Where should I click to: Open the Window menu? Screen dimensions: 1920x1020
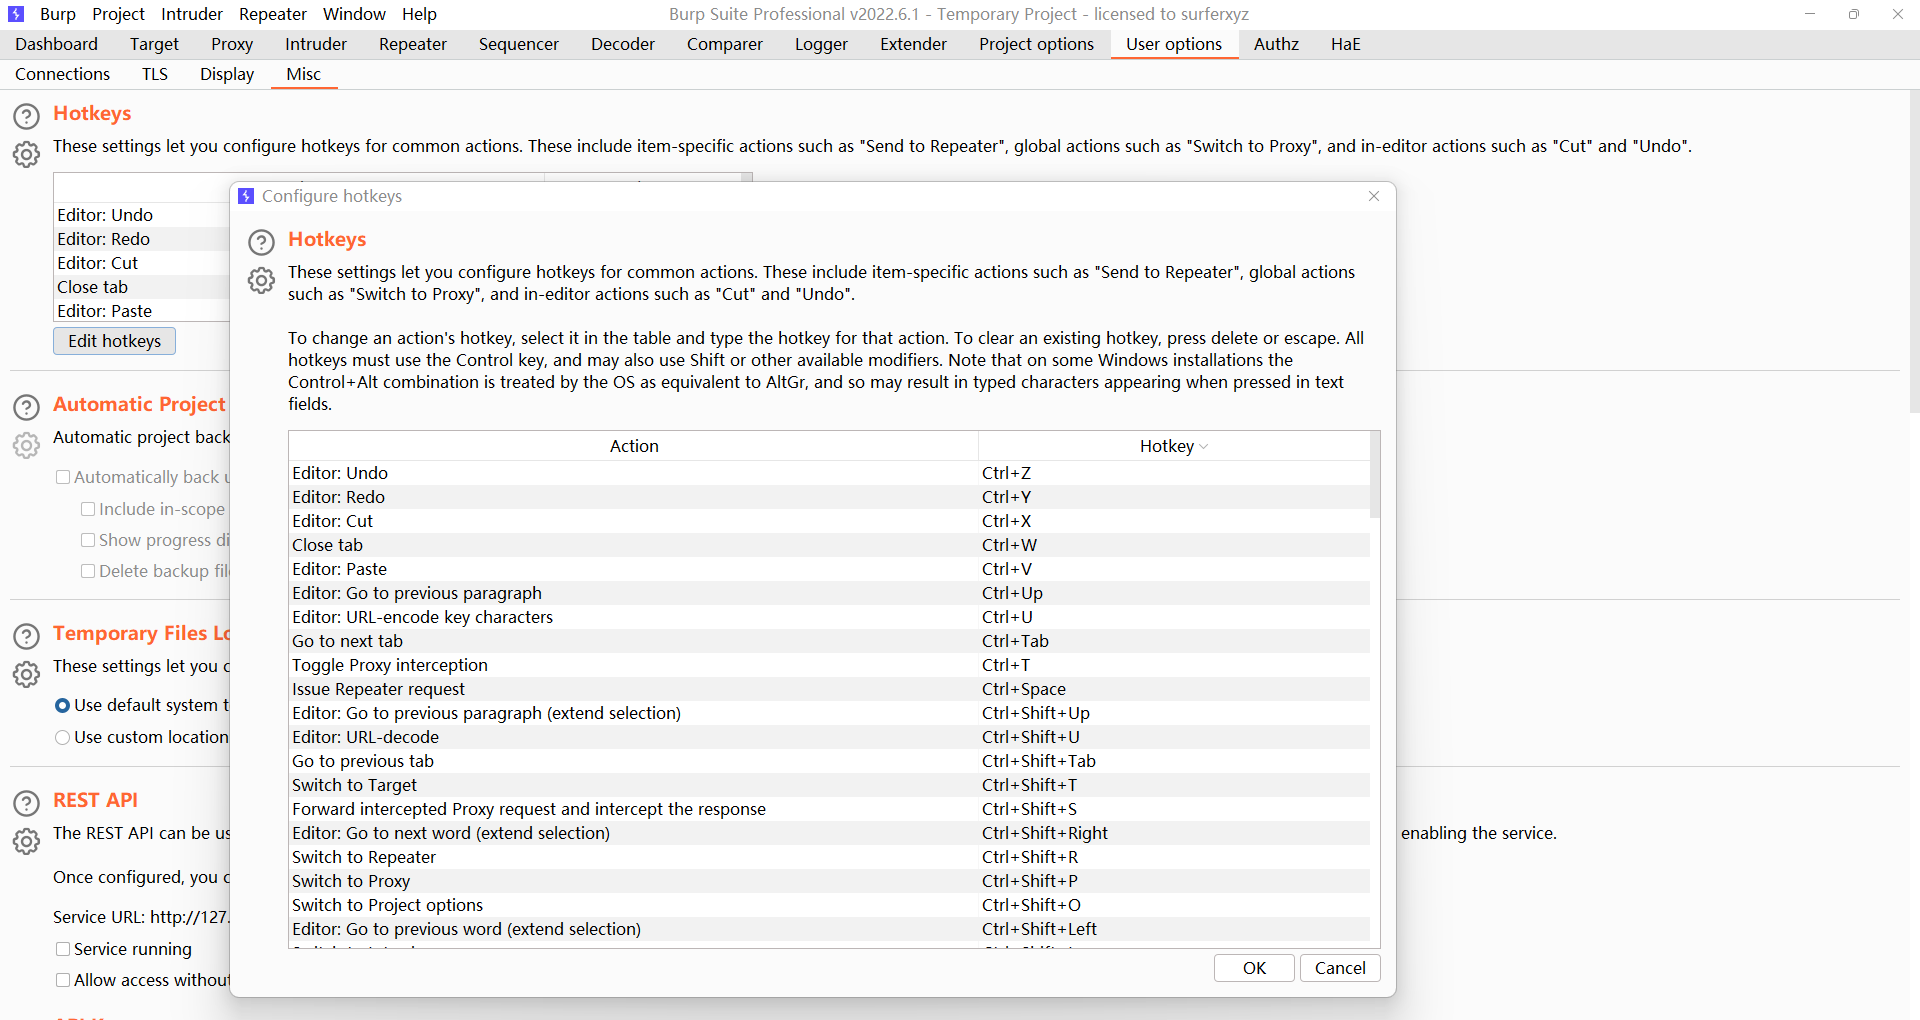[x=354, y=14]
